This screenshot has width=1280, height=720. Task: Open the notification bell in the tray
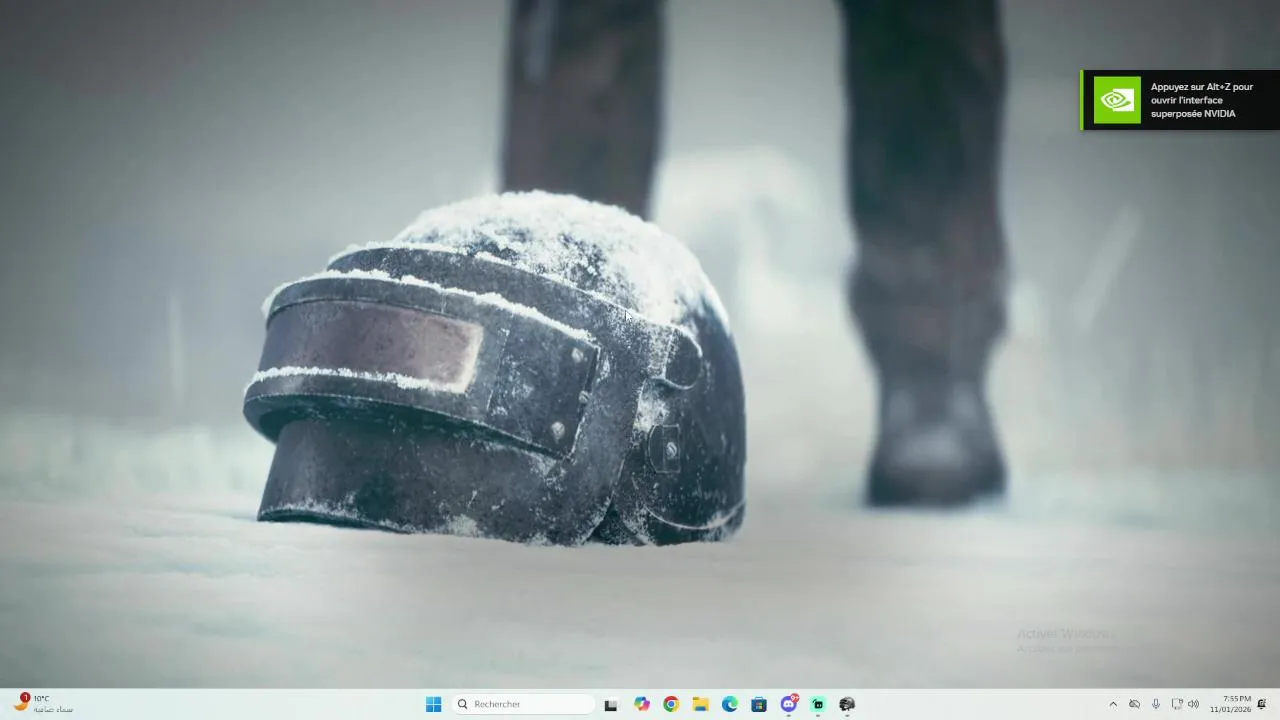1262,704
